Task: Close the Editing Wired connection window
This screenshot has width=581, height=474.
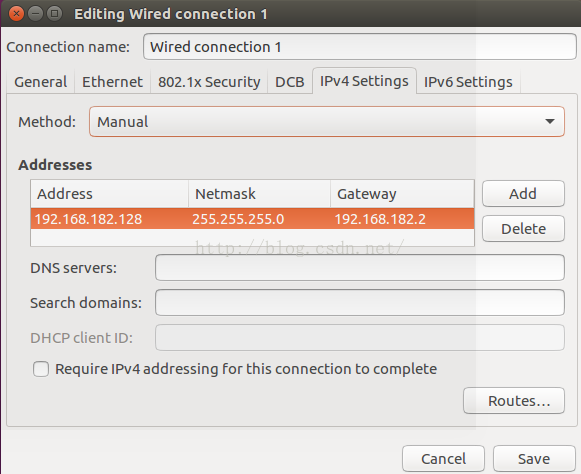Action: click(x=16, y=14)
